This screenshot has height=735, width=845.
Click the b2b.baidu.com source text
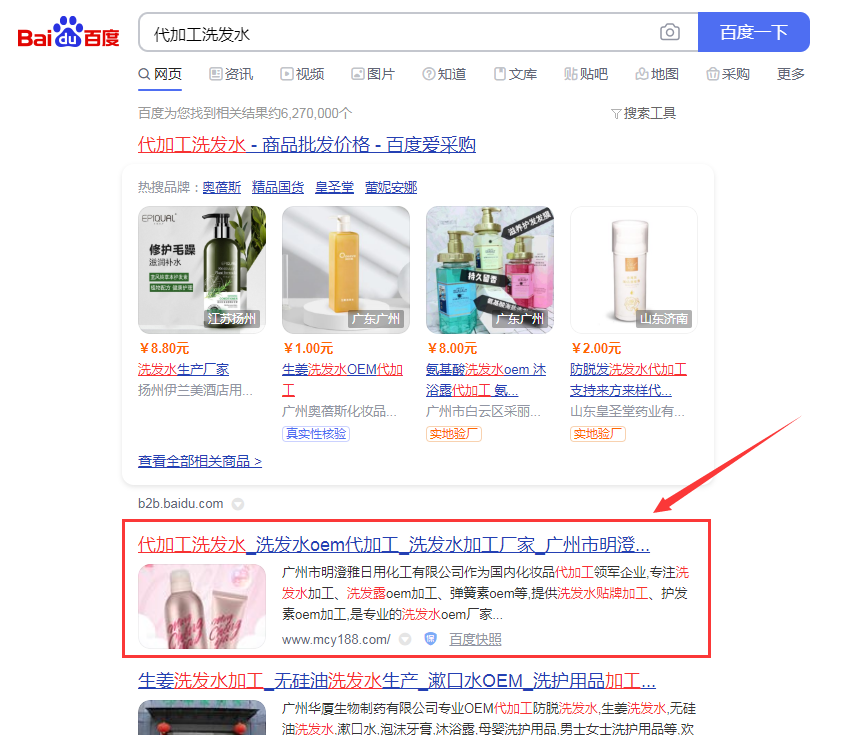click(181, 503)
